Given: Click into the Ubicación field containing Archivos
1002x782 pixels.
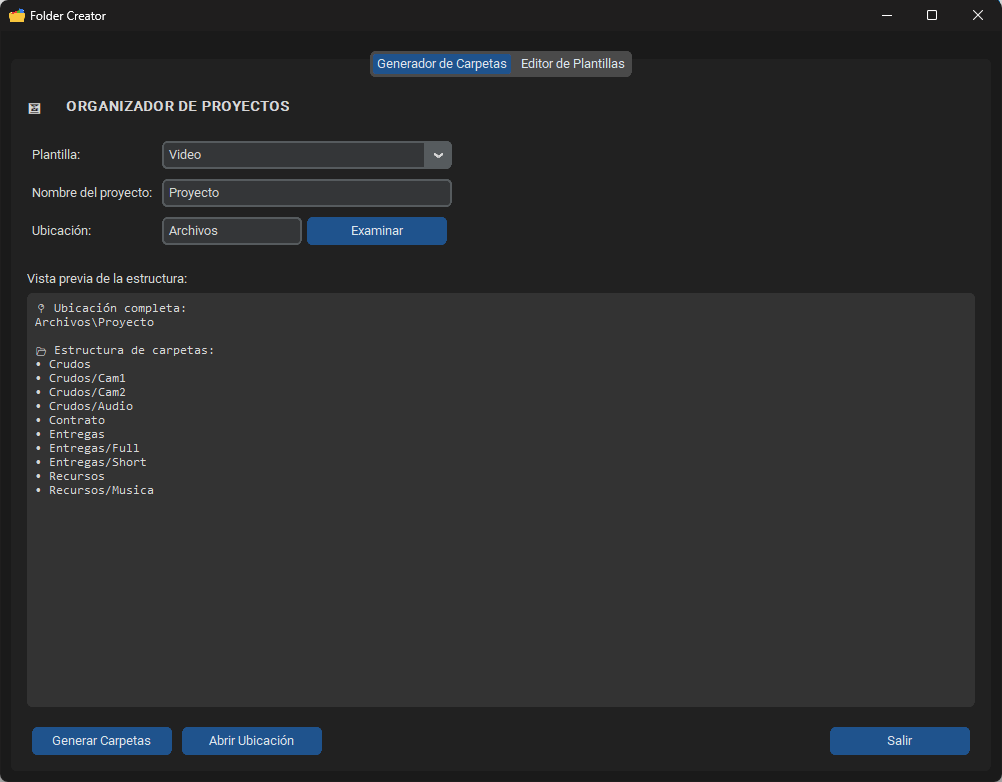Looking at the screenshot, I should click(231, 231).
